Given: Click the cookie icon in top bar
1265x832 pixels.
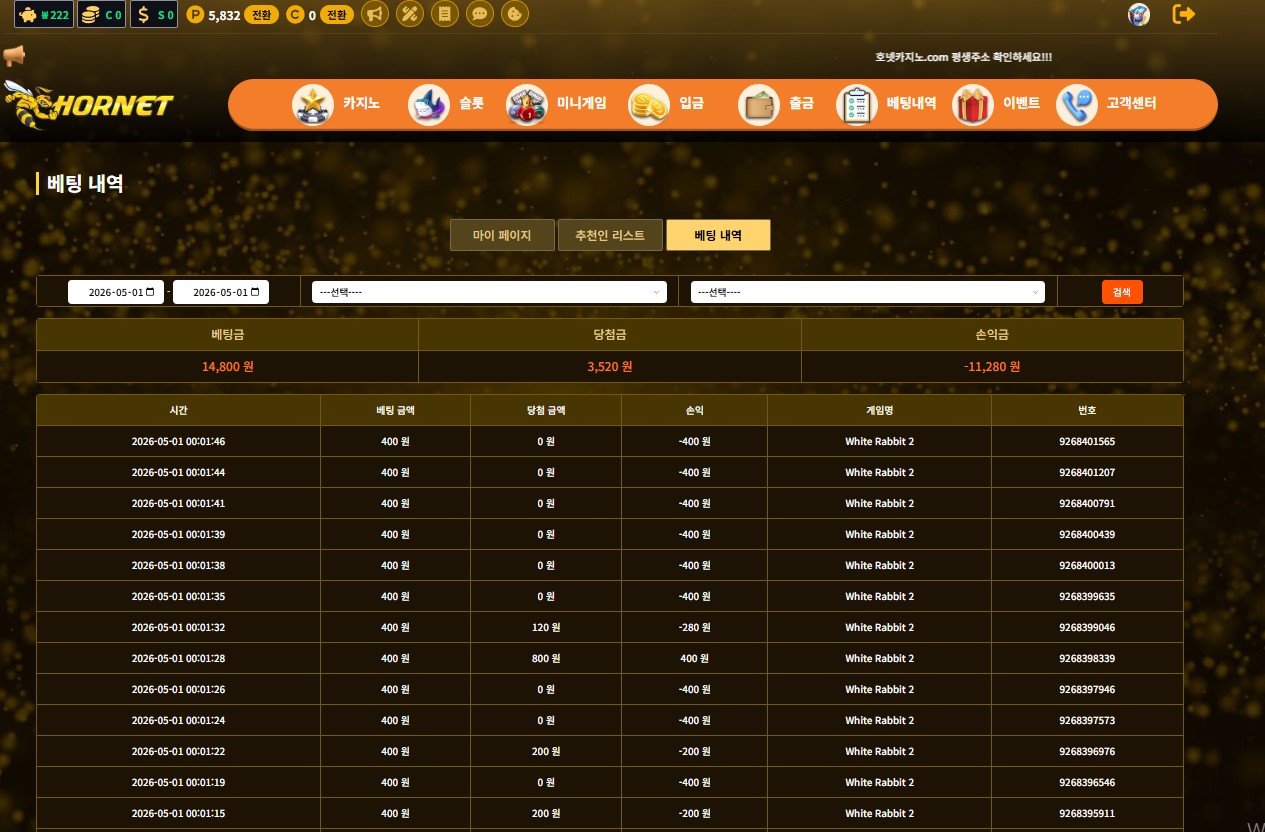Looking at the screenshot, I should point(515,14).
